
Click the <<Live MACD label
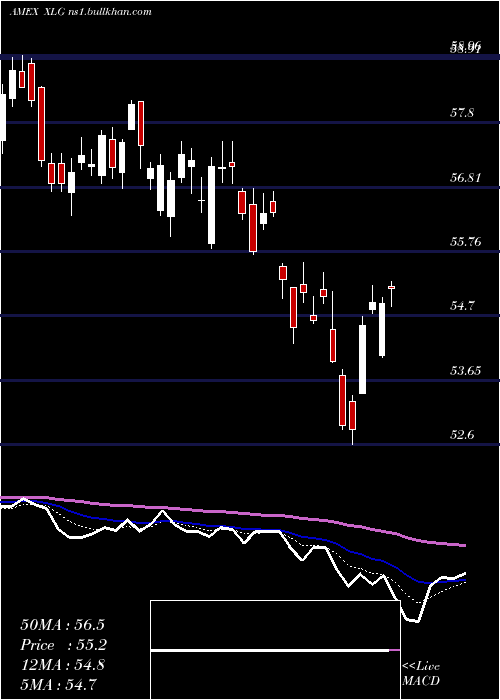(x=421, y=674)
